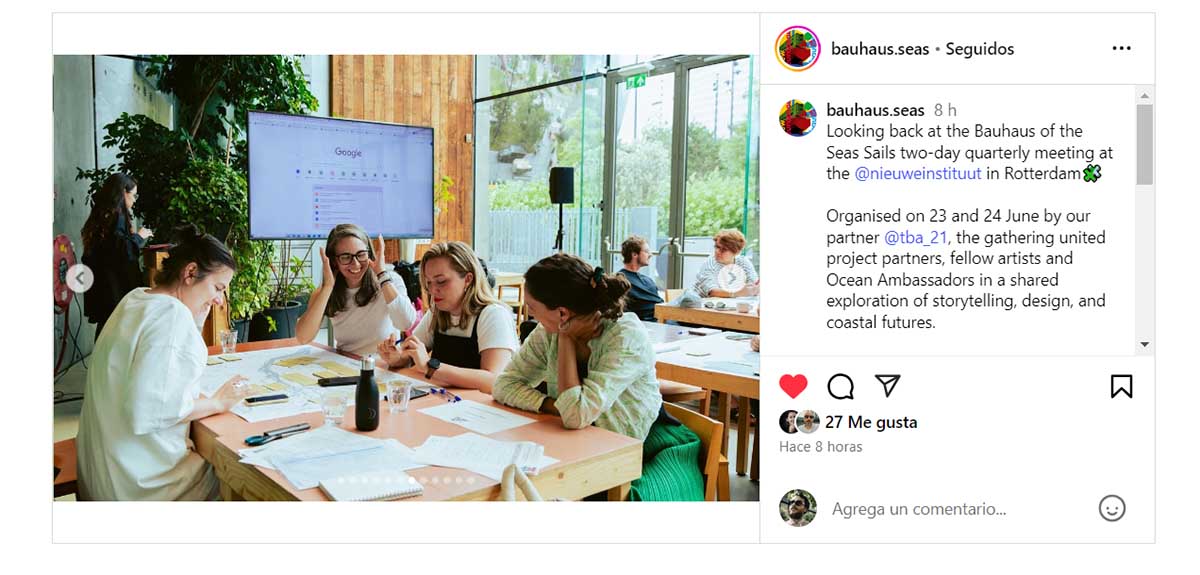Unlike the post with the red heart
This screenshot has height=575, width=1200.
point(793,386)
